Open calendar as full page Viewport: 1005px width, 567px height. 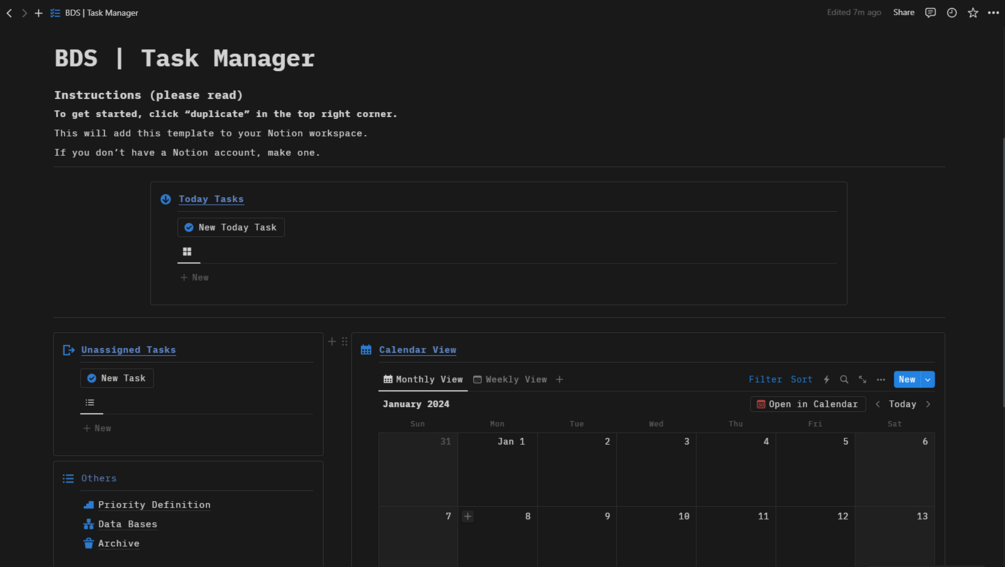point(863,379)
